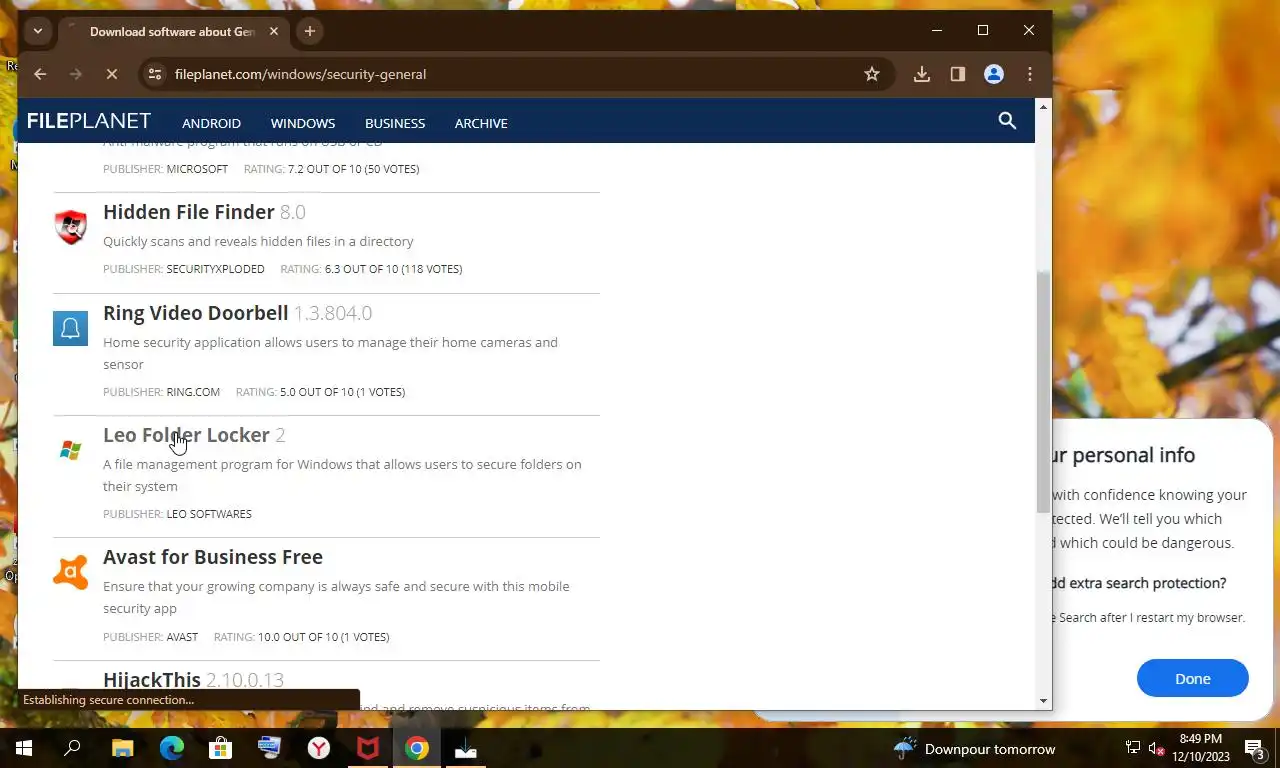Open Windows Start menu
The image size is (1280, 768).
pos(24,748)
